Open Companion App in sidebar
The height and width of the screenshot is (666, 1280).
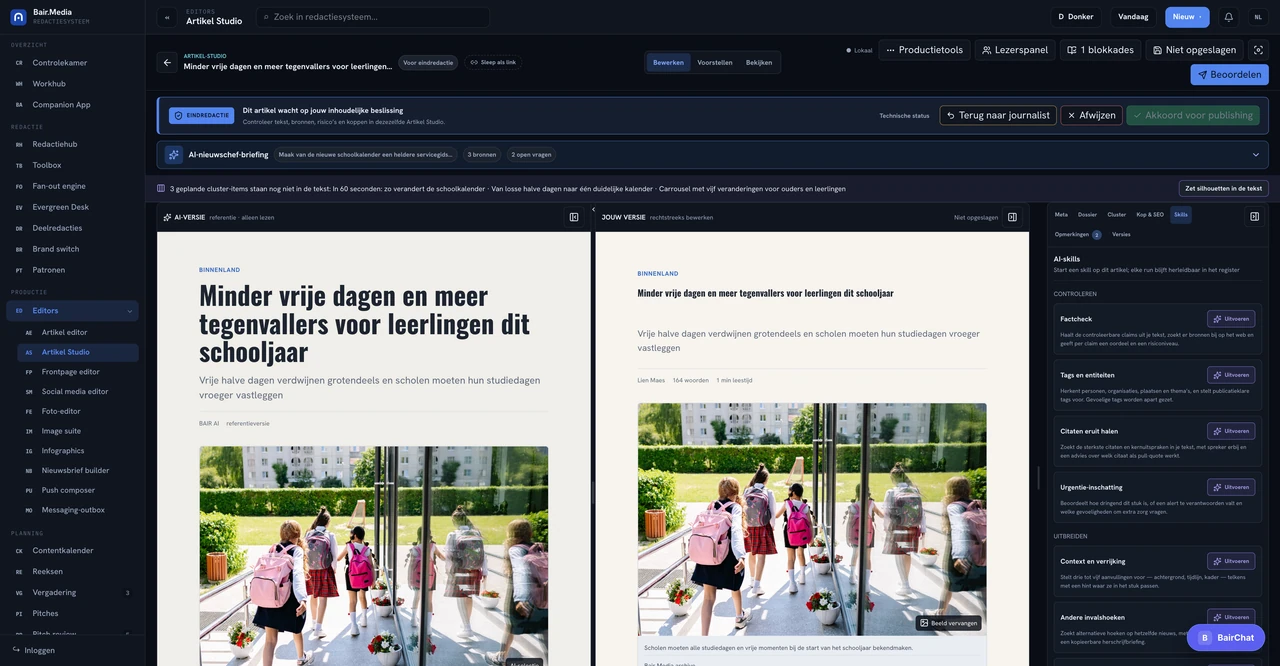pos(72,104)
